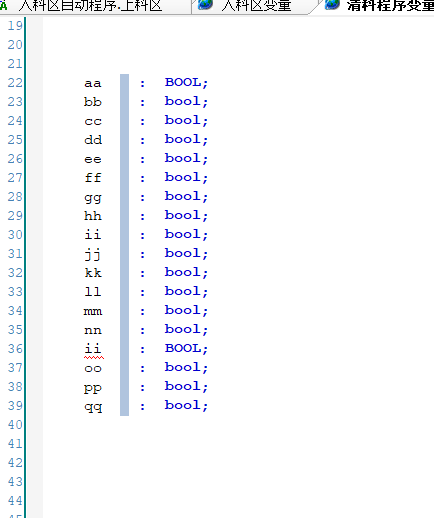Switch to the 入料区自动程序.上料区 tab
This screenshot has width=434, height=518.
coord(90,5)
